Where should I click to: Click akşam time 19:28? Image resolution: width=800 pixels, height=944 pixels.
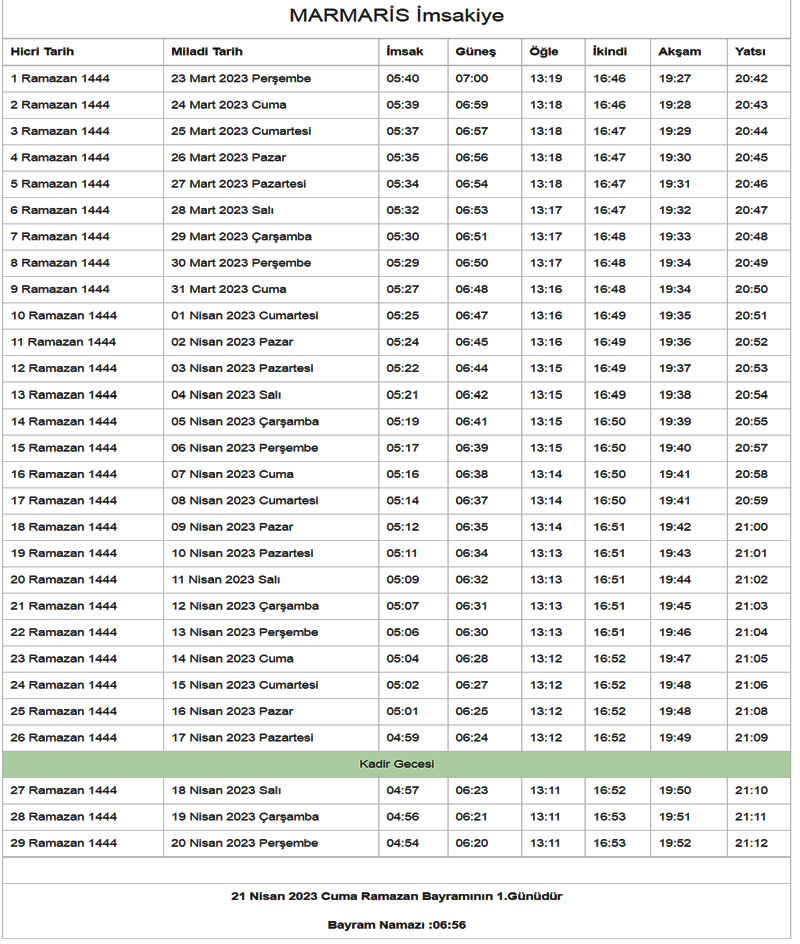(675, 105)
